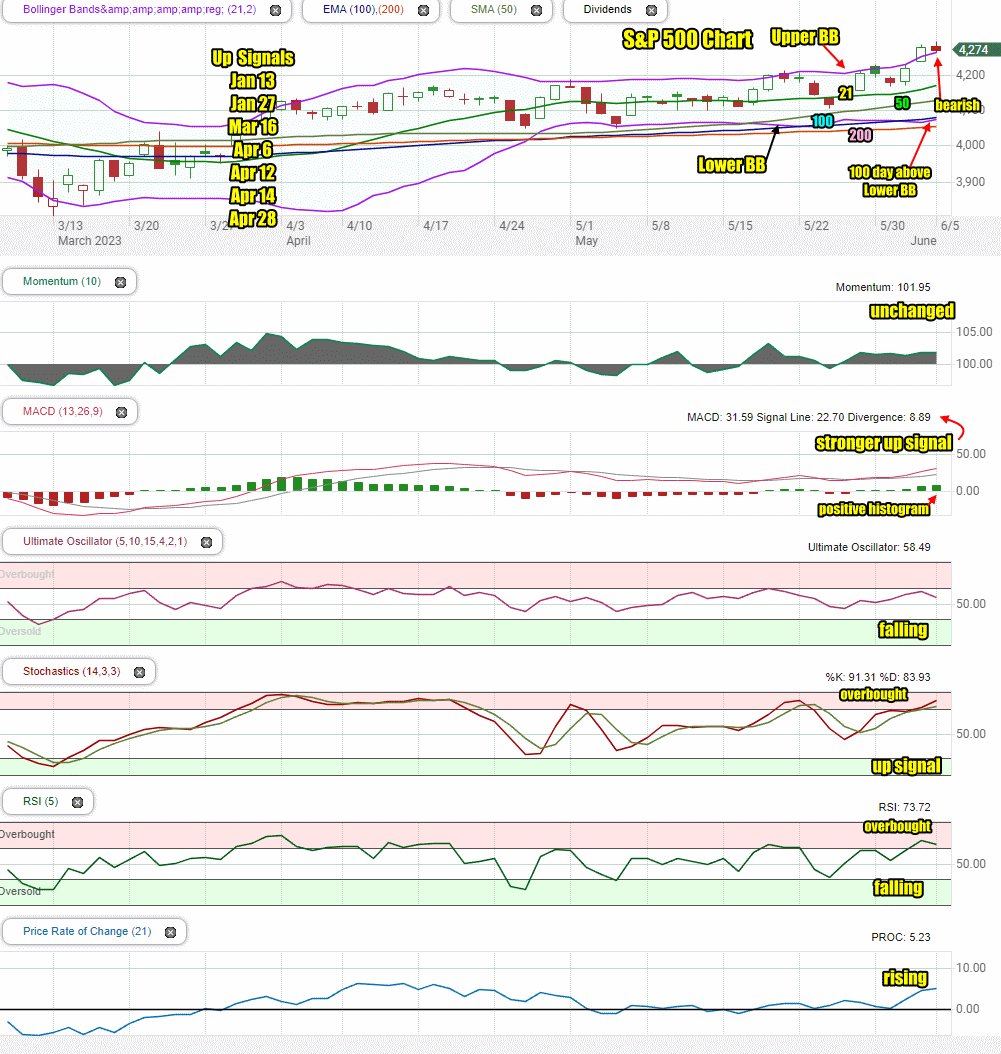The height and width of the screenshot is (1054, 1001).
Task: Open the Momentum (10) label
Action: coord(62,281)
